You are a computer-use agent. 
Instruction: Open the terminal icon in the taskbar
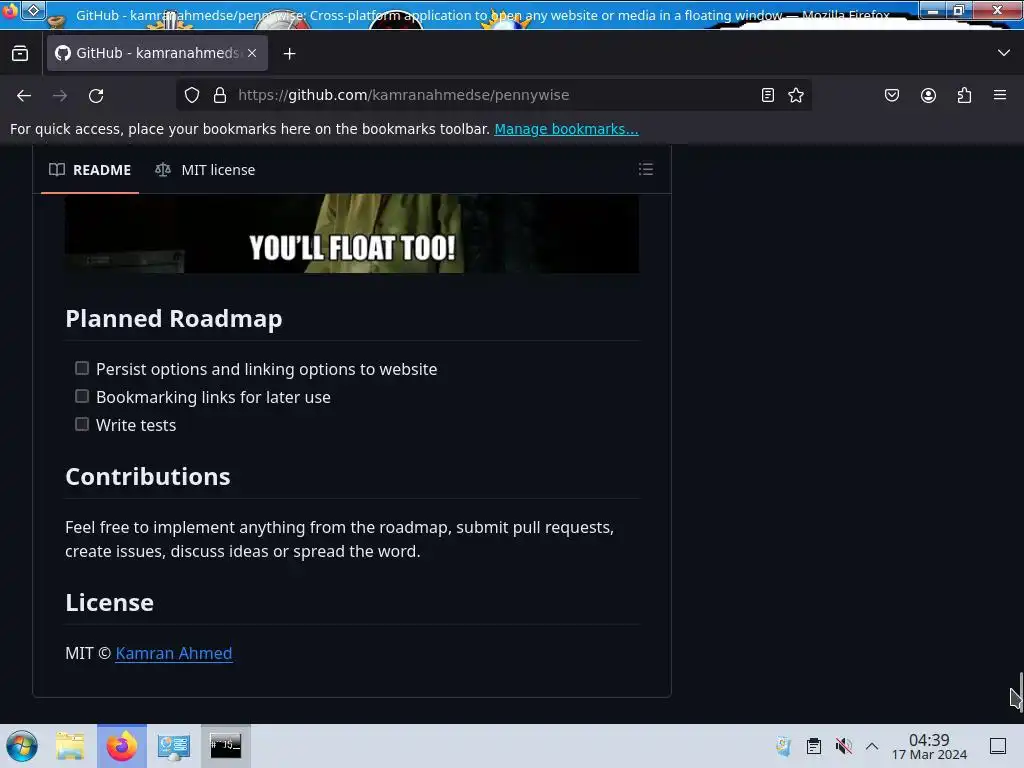point(225,746)
